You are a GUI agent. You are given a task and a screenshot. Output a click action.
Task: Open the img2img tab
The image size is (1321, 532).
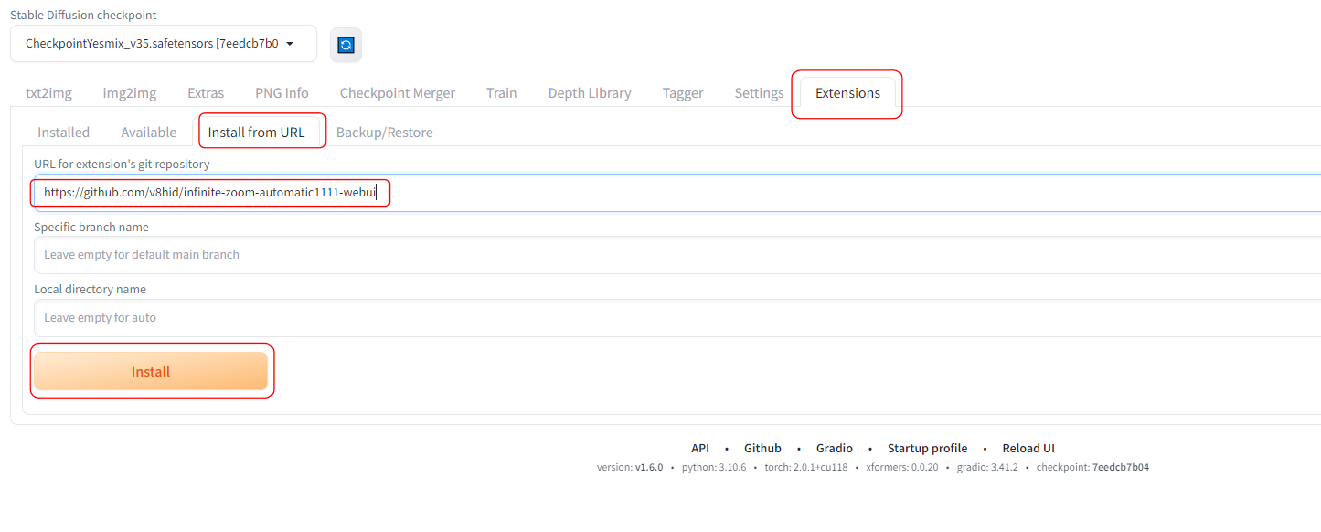pos(129,93)
